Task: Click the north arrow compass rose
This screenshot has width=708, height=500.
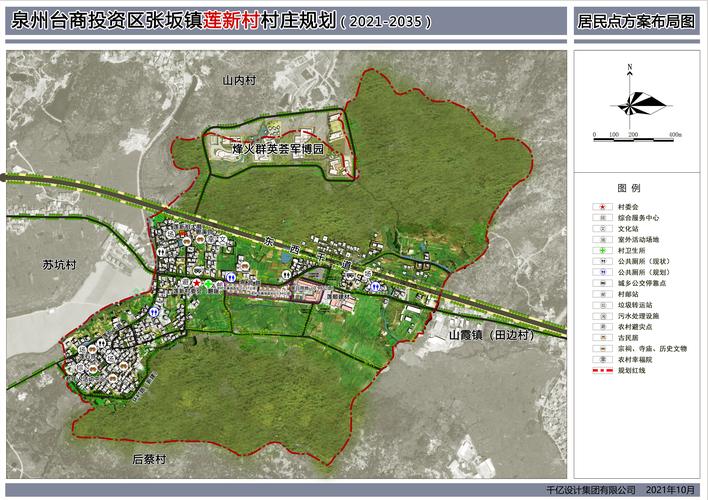Action: tap(630, 100)
